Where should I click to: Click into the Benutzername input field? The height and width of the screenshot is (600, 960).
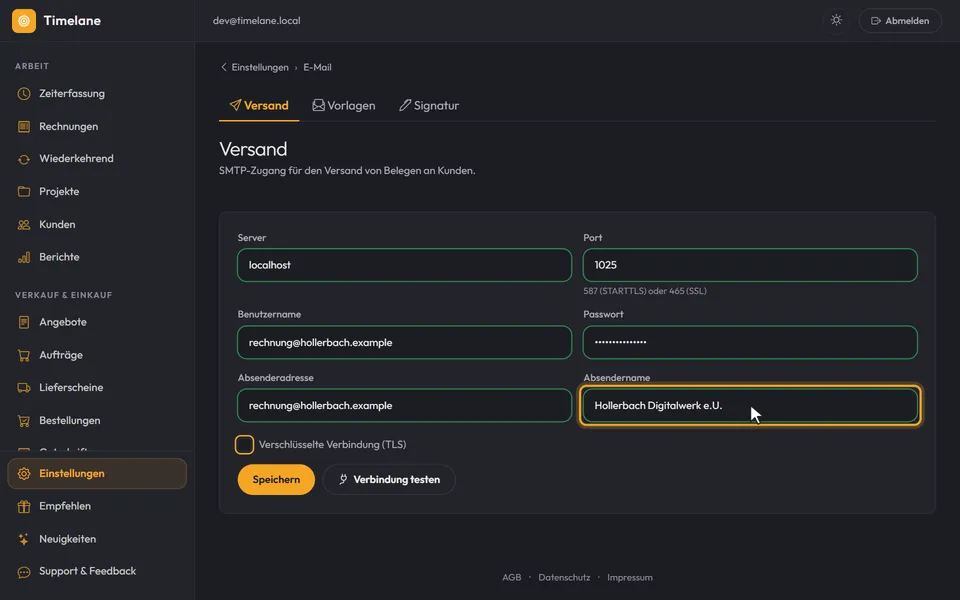(405, 342)
